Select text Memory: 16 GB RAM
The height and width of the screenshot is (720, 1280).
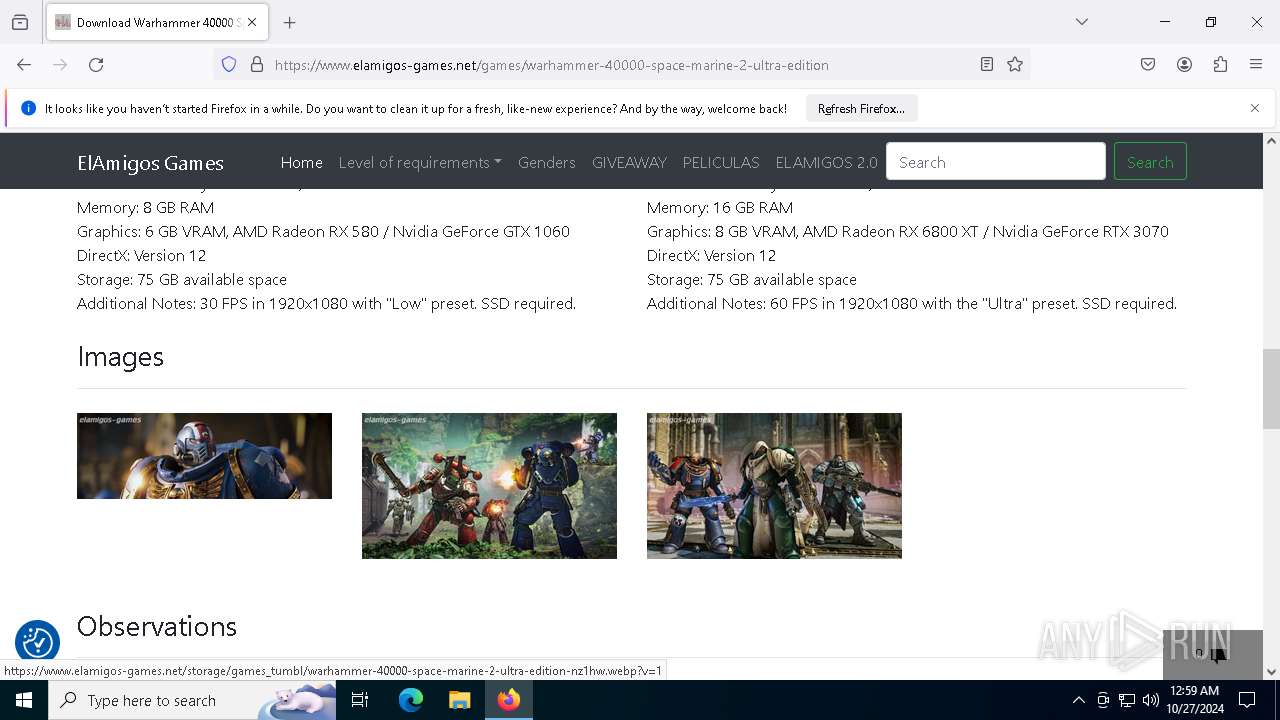(x=720, y=208)
